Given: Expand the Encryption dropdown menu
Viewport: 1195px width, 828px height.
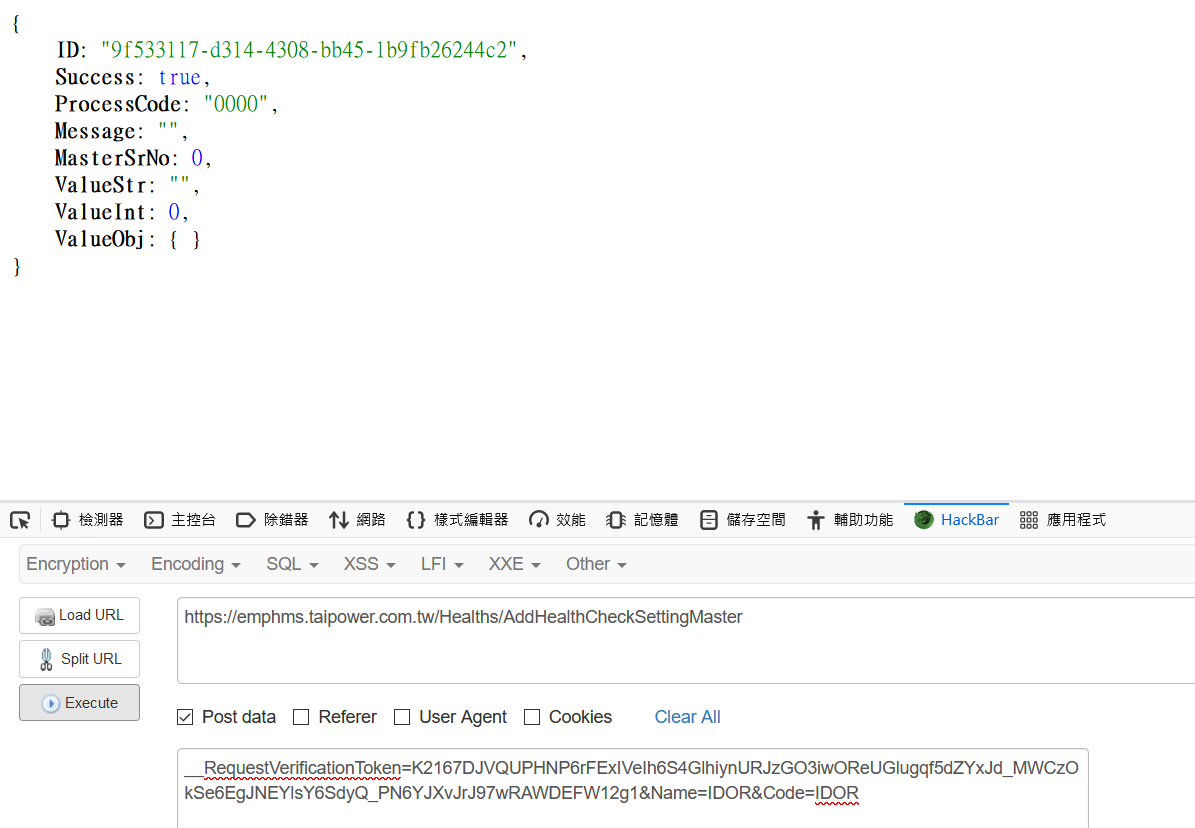Looking at the screenshot, I should [x=75, y=564].
